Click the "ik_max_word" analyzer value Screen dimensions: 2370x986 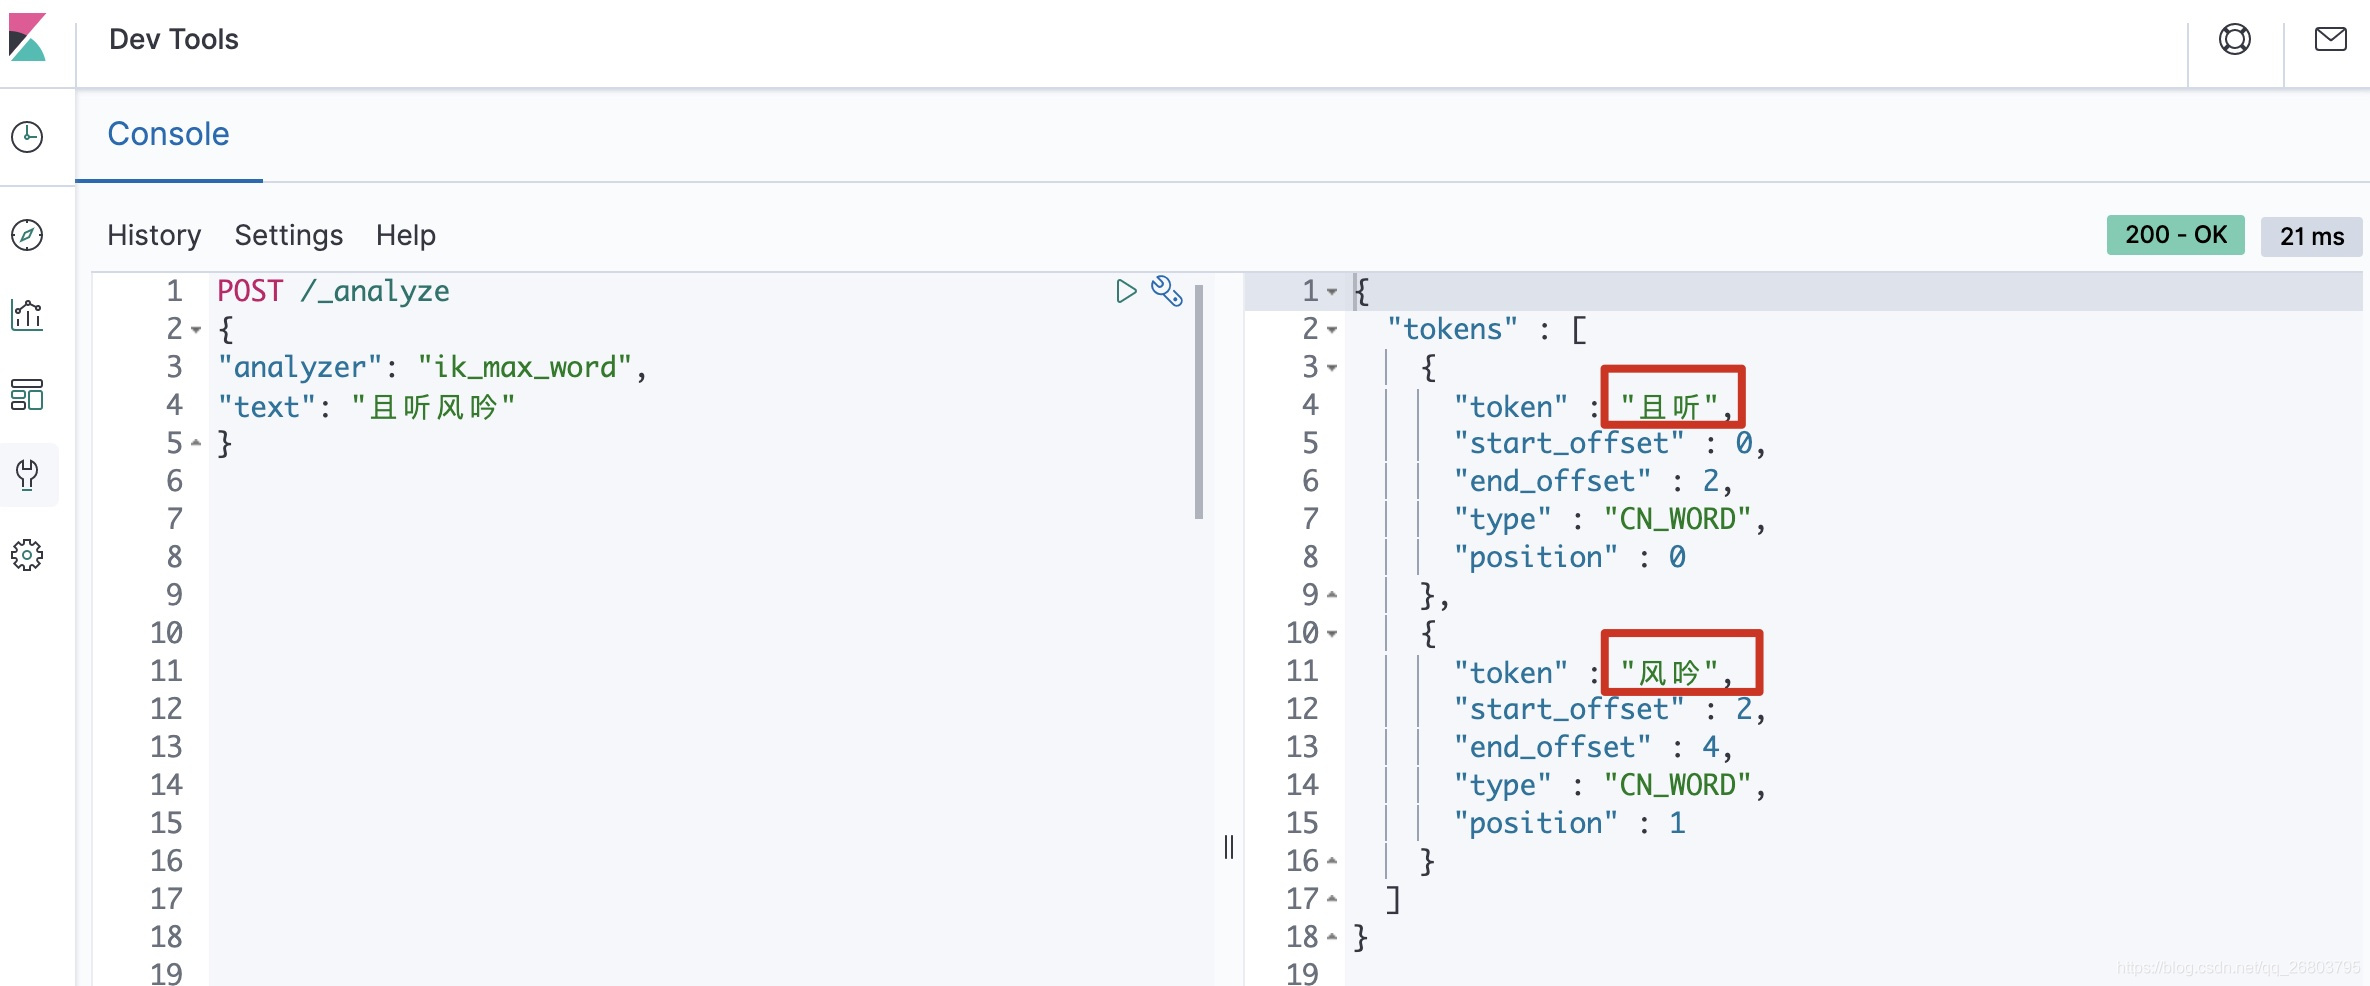click(x=525, y=367)
